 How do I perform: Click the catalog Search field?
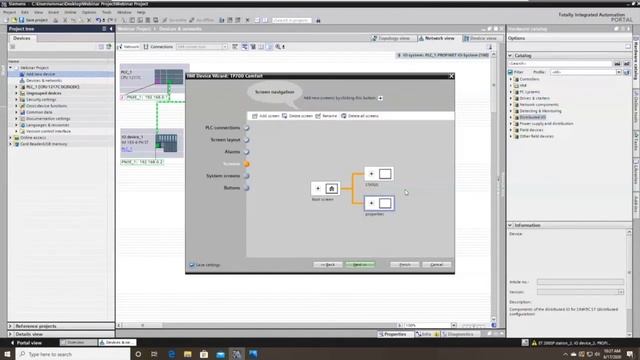(x=560, y=64)
